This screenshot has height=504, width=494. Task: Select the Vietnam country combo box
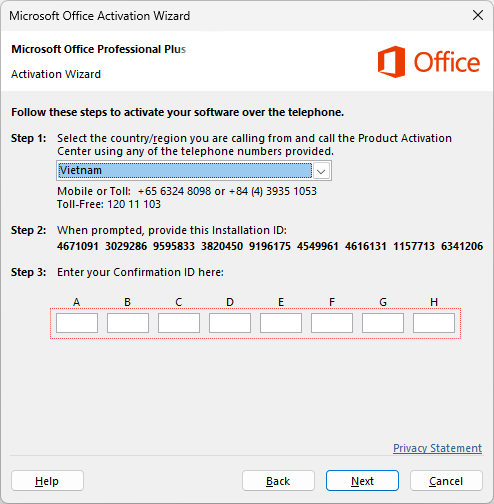(x=194, y=171)
